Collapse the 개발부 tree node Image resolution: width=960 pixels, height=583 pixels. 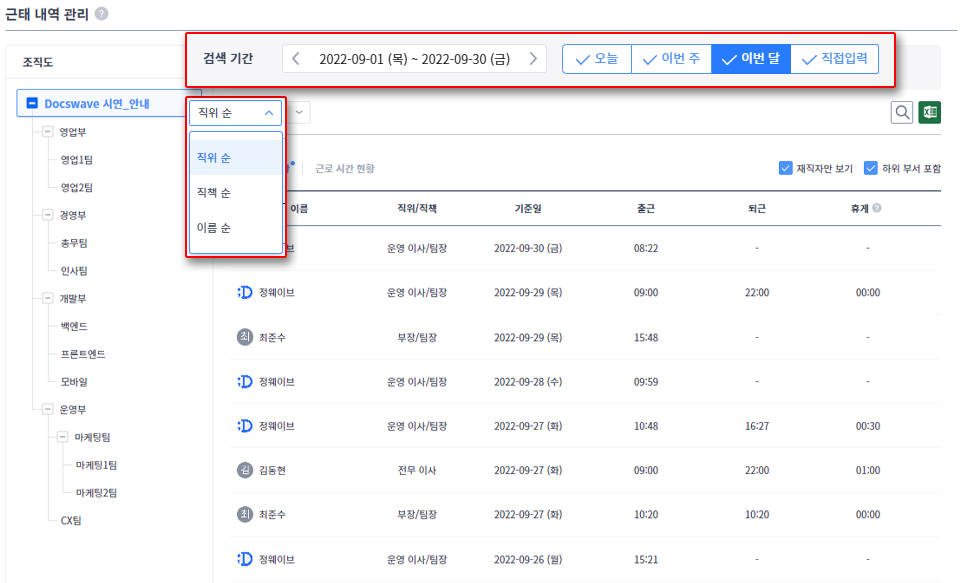pos(48,298)
